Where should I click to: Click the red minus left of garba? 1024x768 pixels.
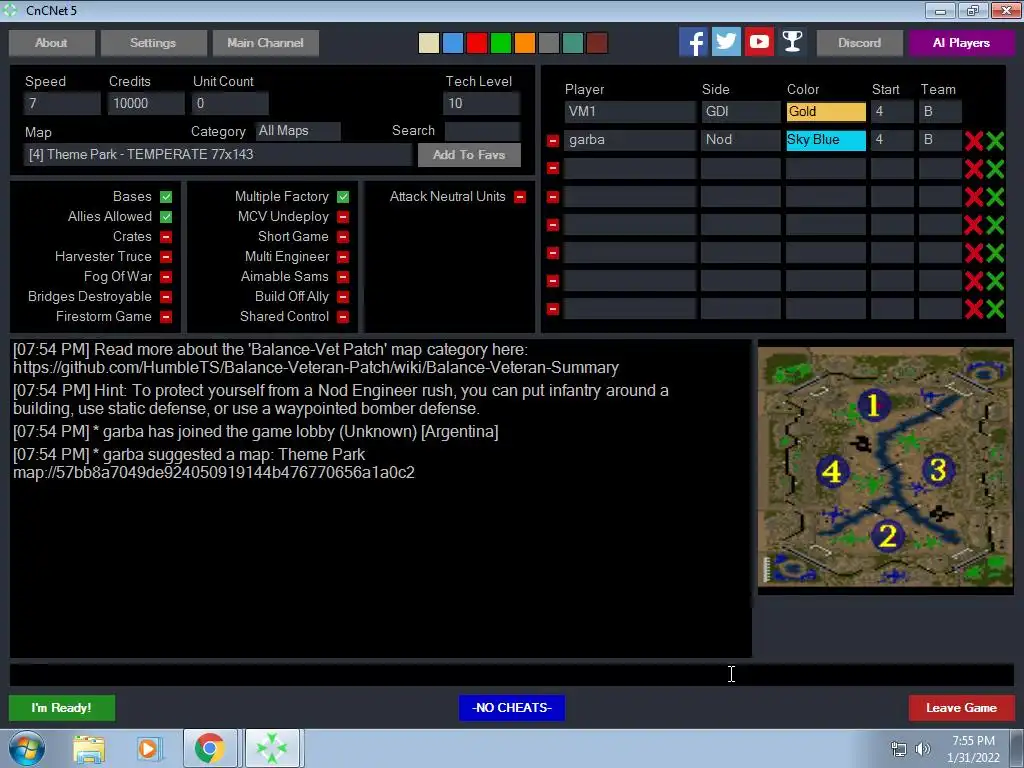point(552,140)
